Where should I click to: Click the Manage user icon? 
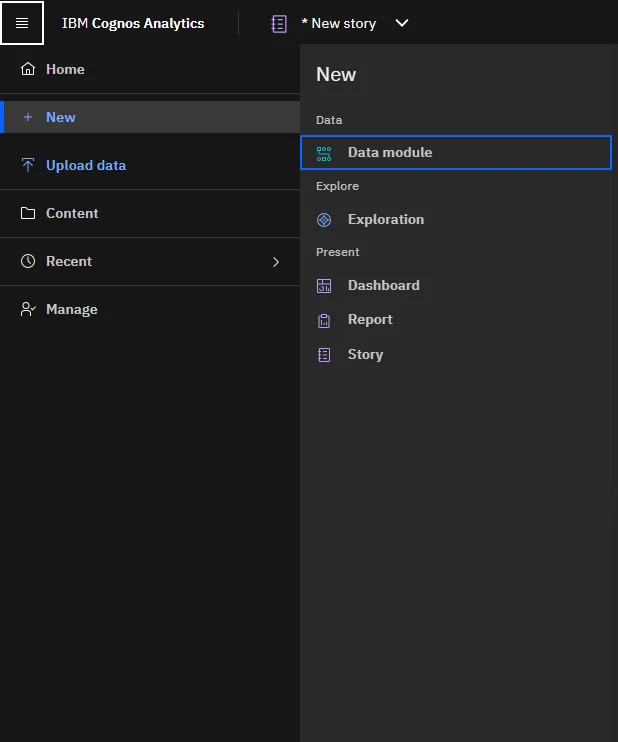point(28,309)
